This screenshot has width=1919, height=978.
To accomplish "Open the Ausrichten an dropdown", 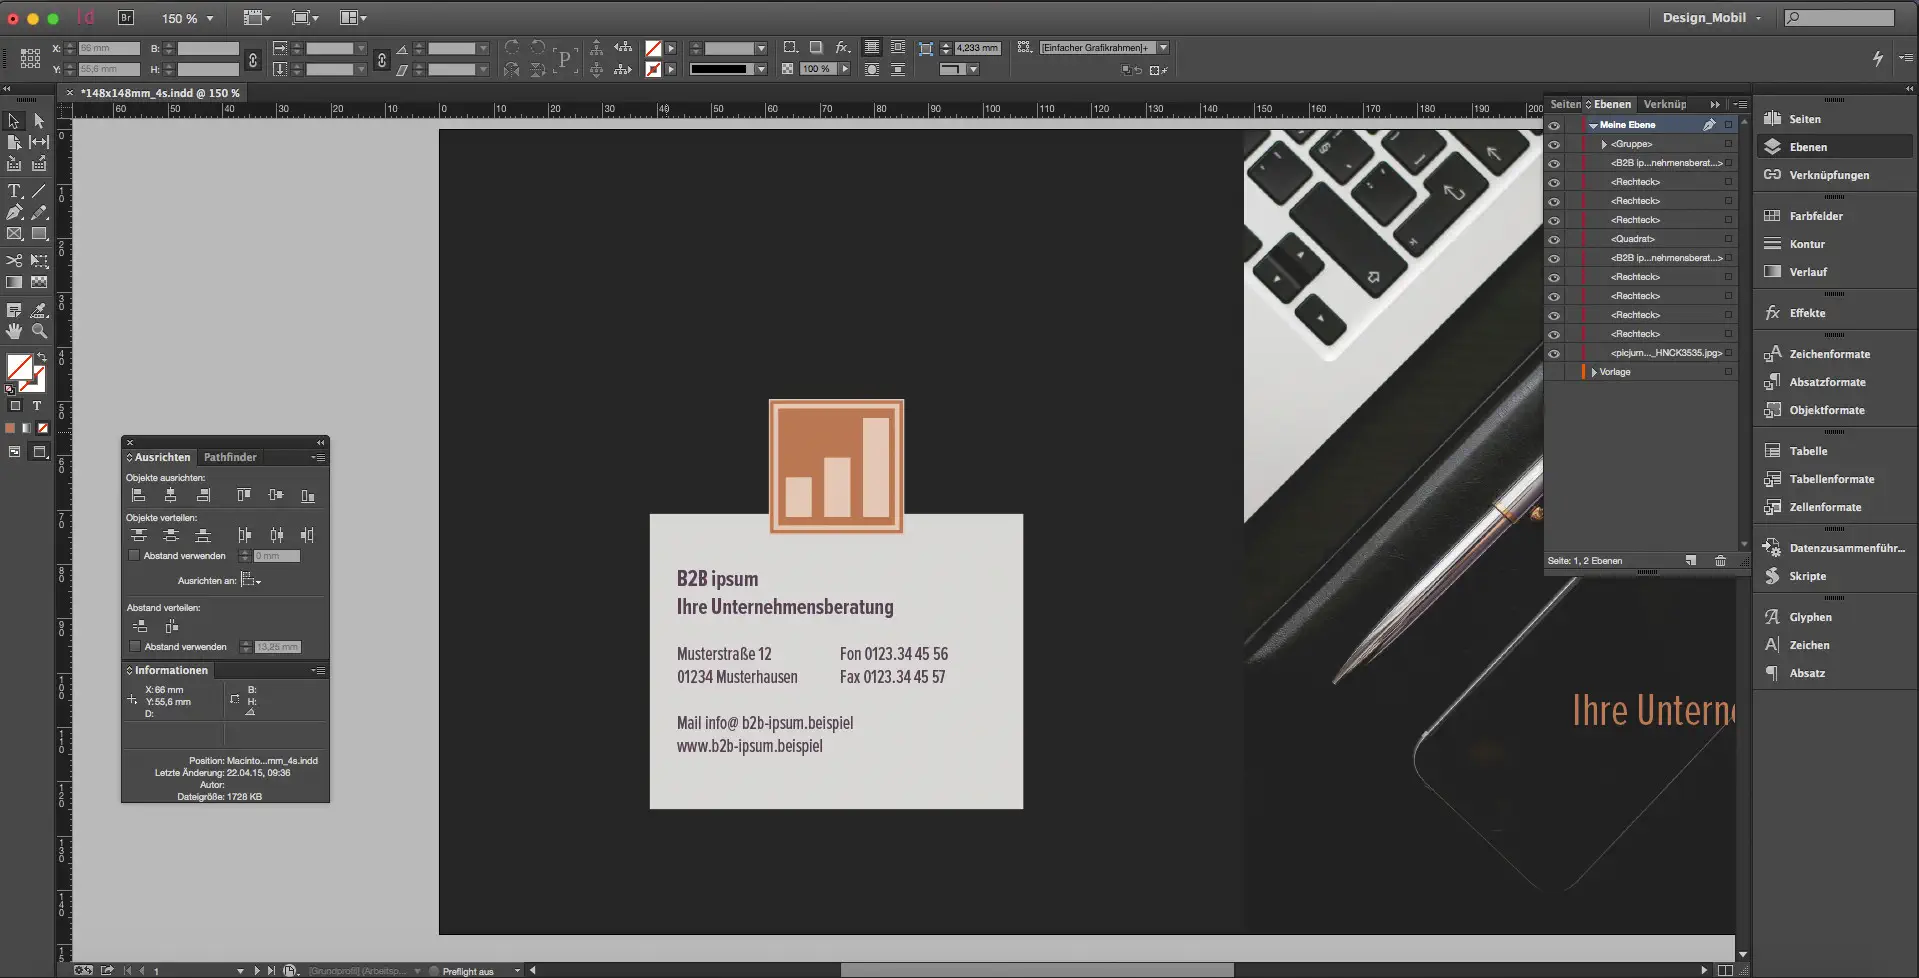I will tap(251, 580).
